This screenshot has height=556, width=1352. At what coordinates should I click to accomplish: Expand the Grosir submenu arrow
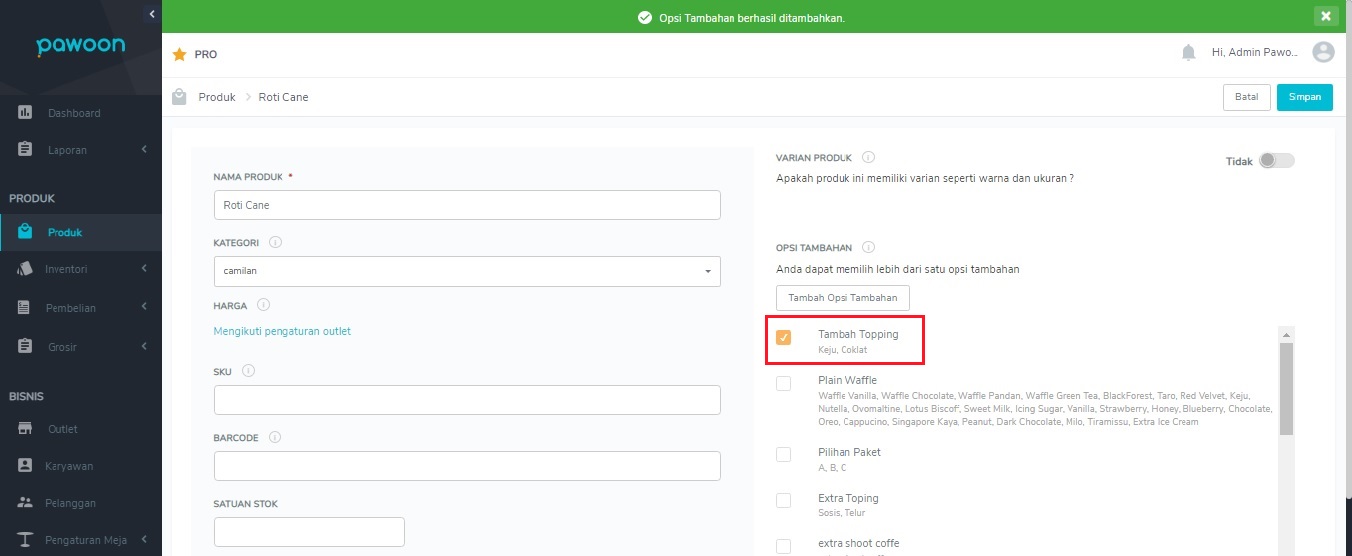144,346
